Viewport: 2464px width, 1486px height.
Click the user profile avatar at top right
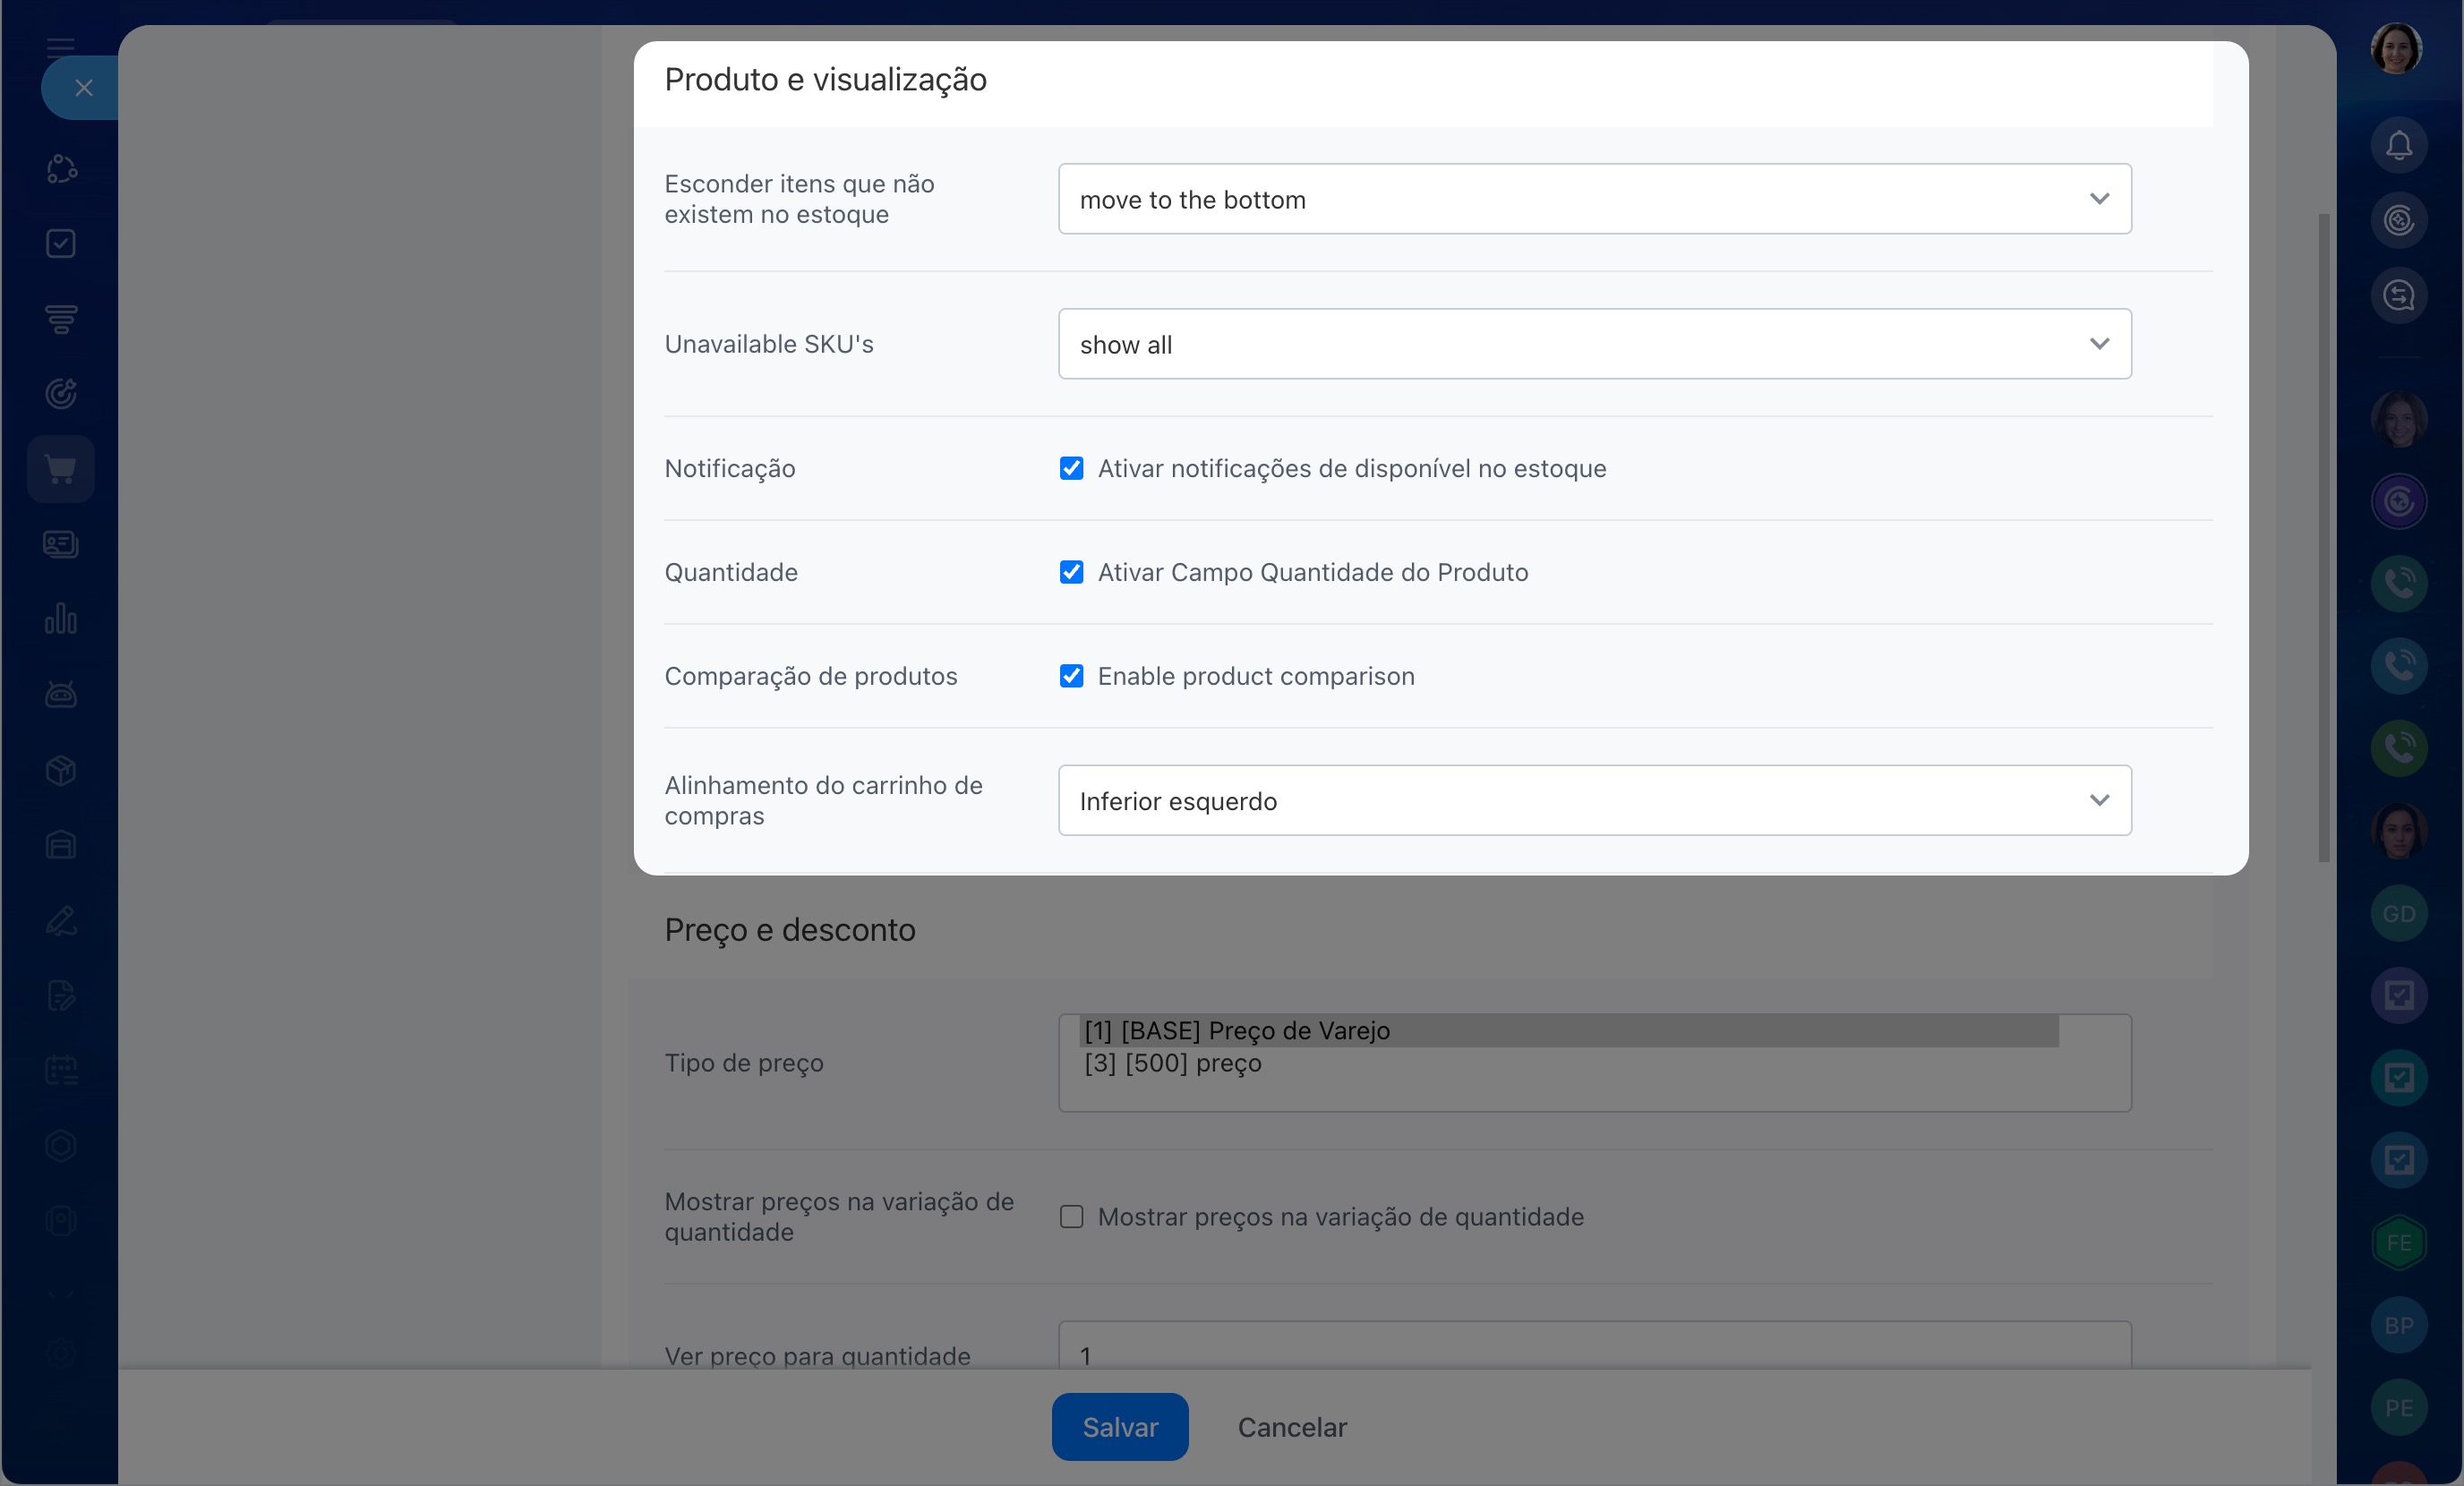(x=2396, y=49)
